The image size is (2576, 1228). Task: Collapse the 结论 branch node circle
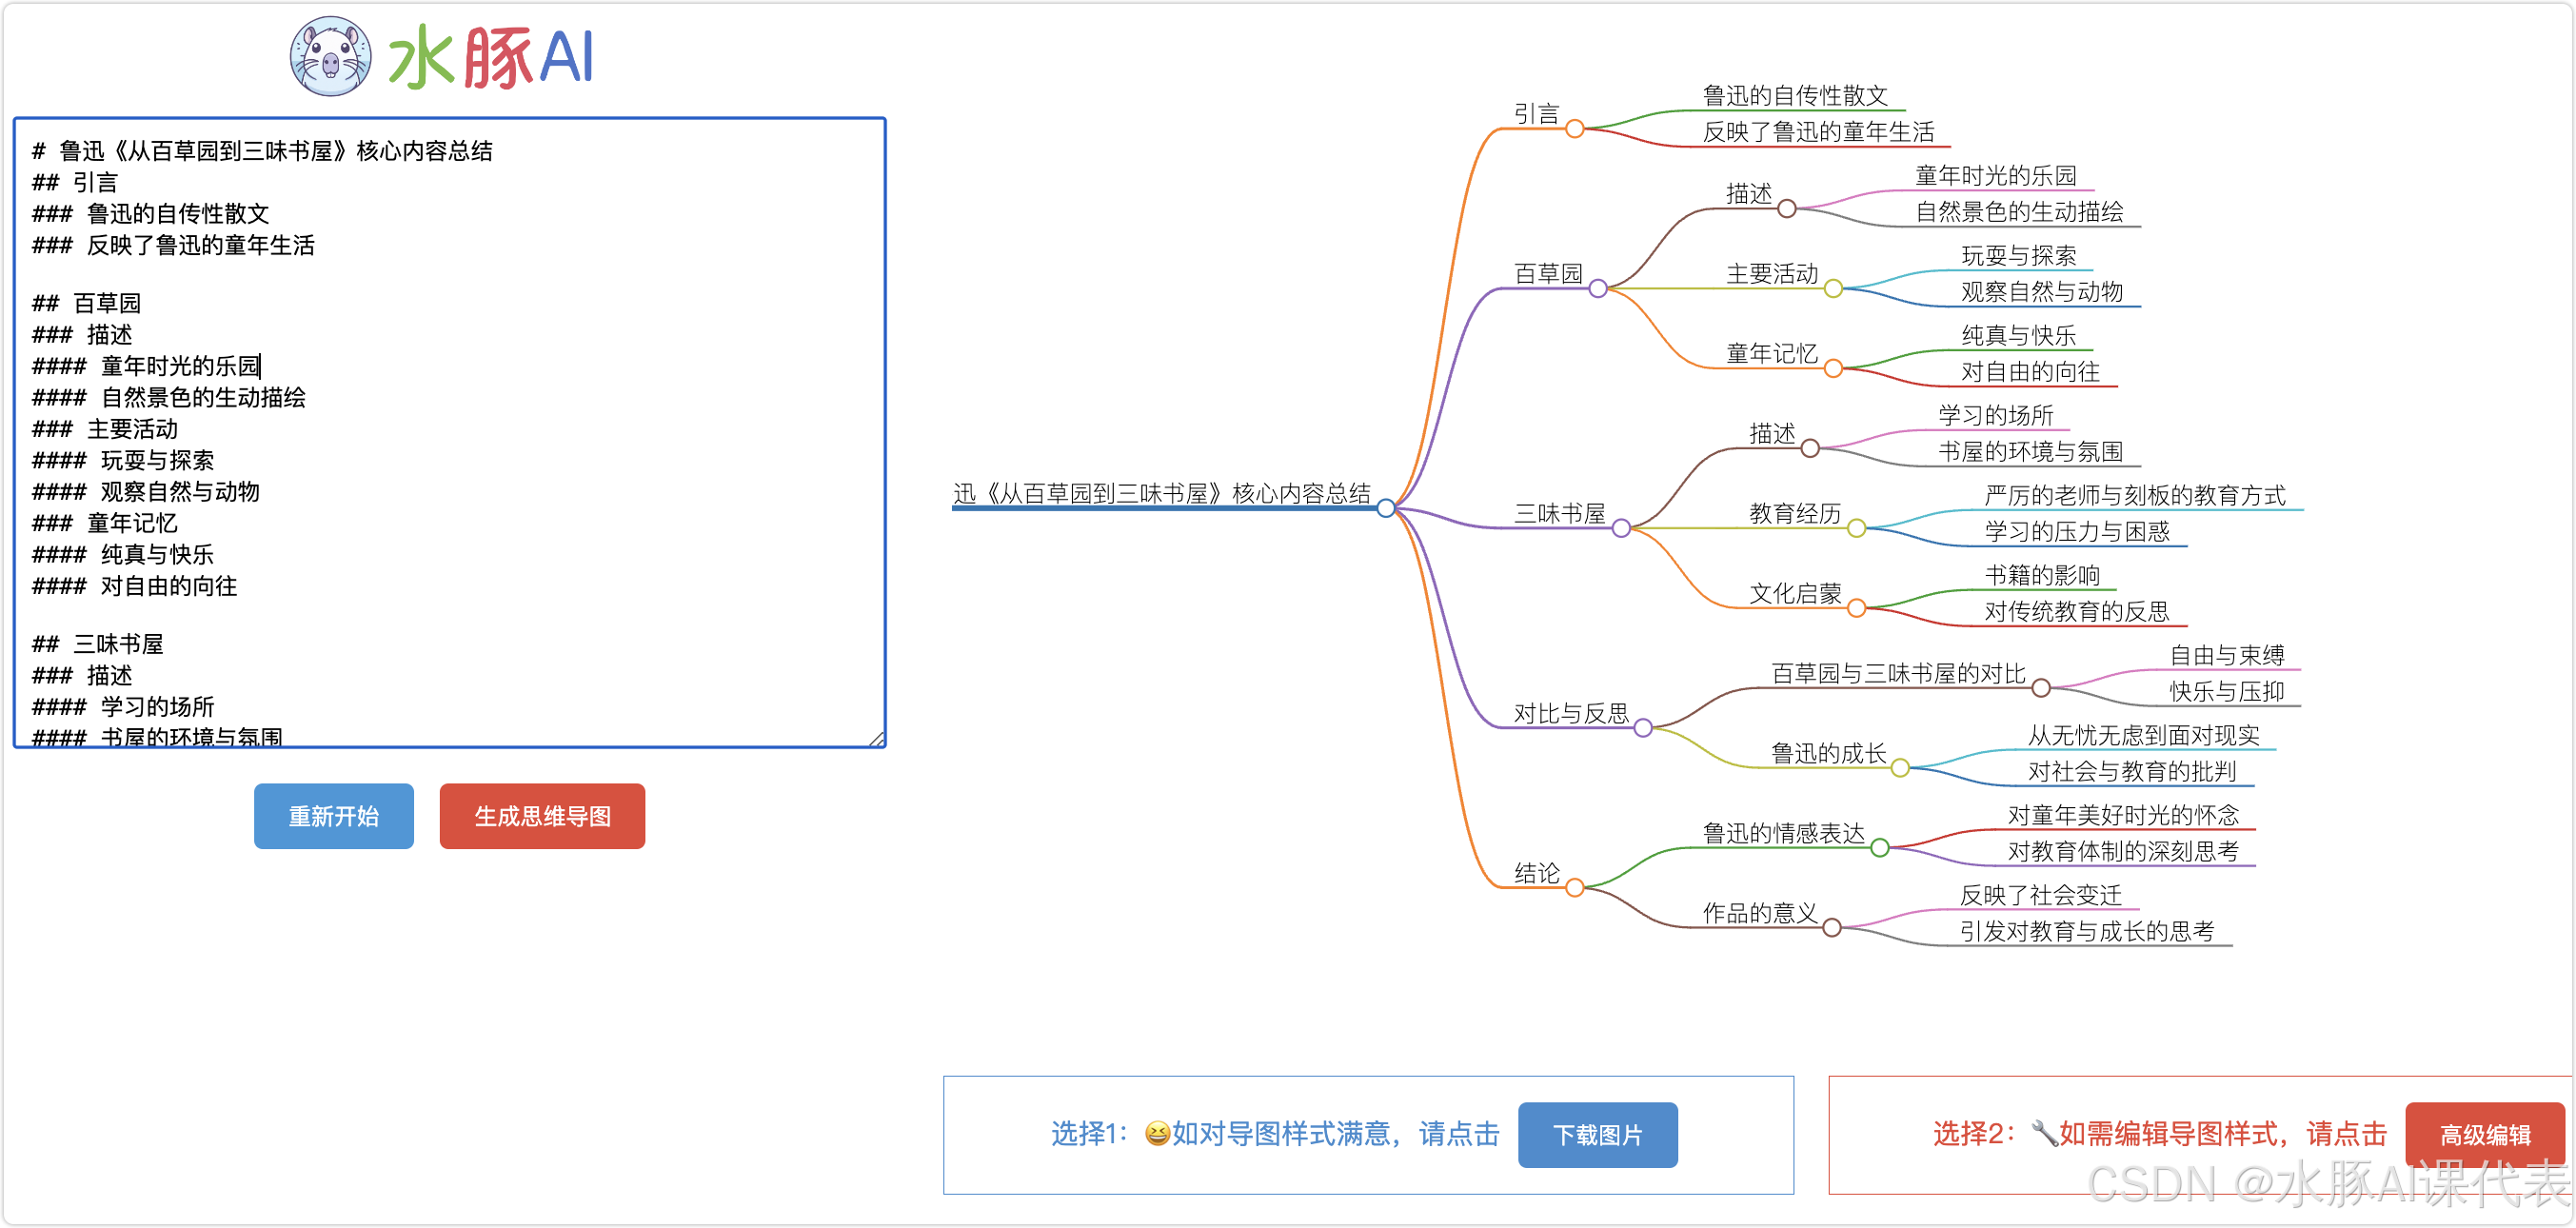[1574, 888]
